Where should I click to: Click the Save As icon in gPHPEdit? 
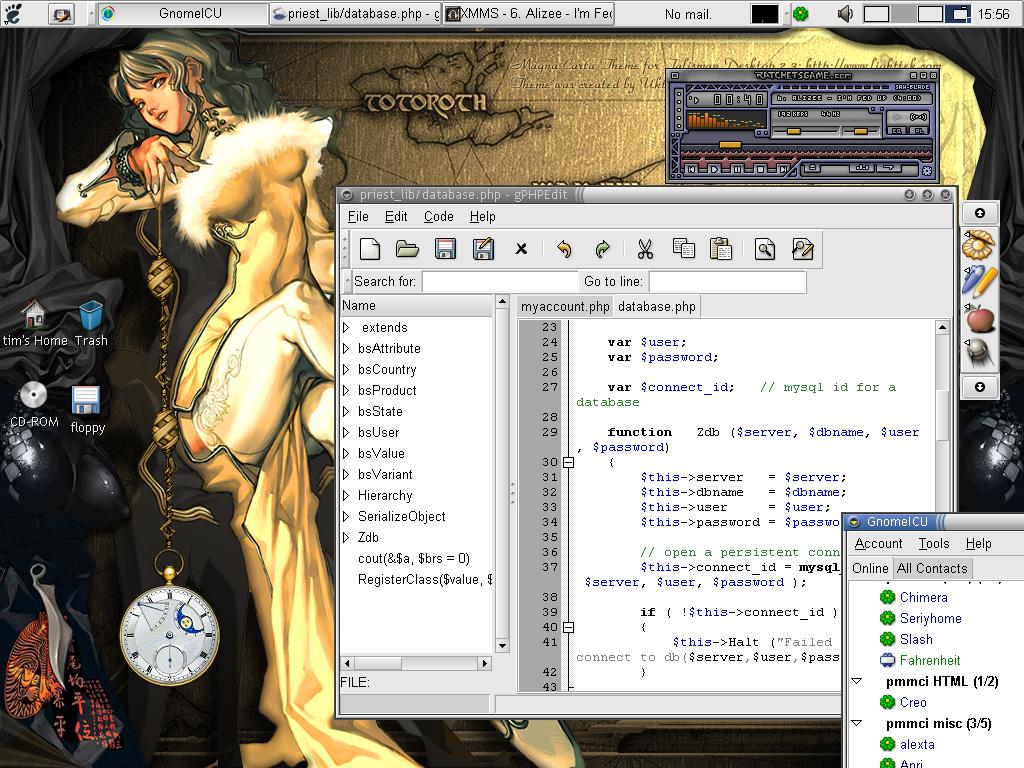pyautogui.click(x=483, y=249)
